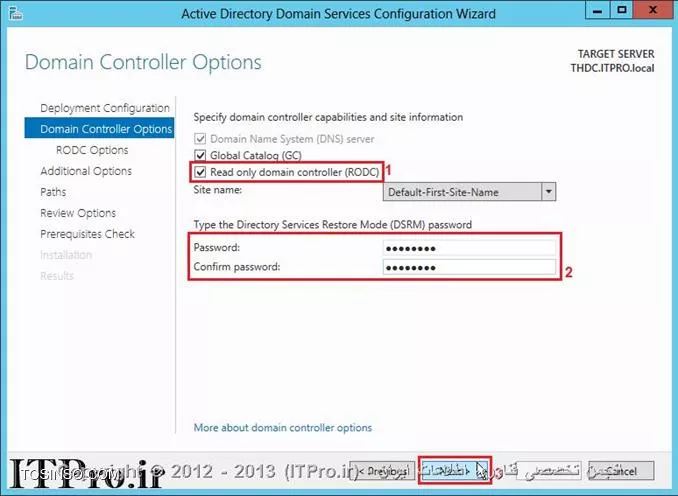The height and width of the screenshot is (496, 678).
Task: Click the Previous button
Action: click(382, 470)
